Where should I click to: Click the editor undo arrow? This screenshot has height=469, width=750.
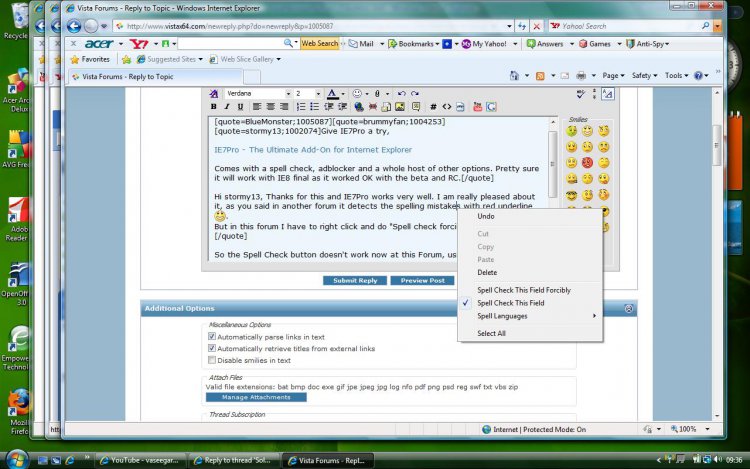401,94
